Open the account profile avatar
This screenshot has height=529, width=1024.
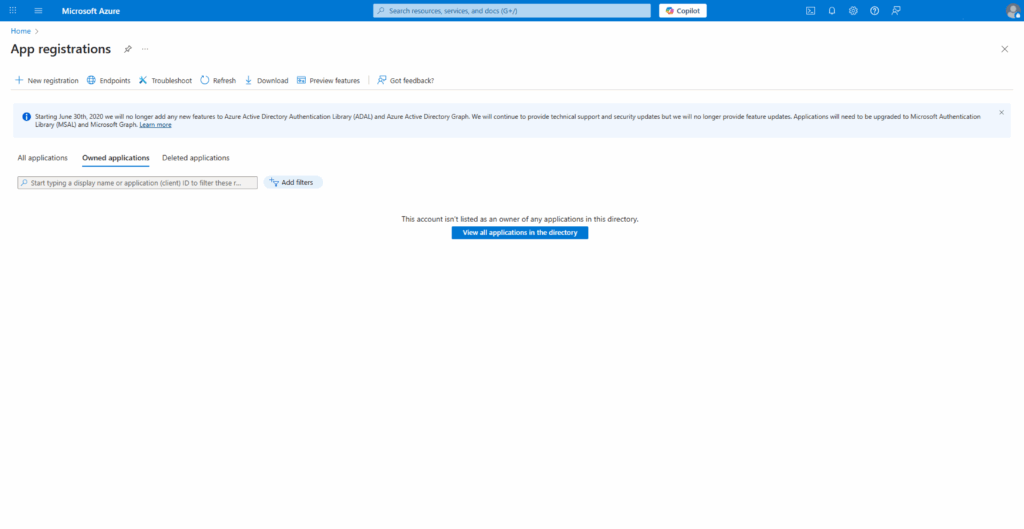point(1012,11)
